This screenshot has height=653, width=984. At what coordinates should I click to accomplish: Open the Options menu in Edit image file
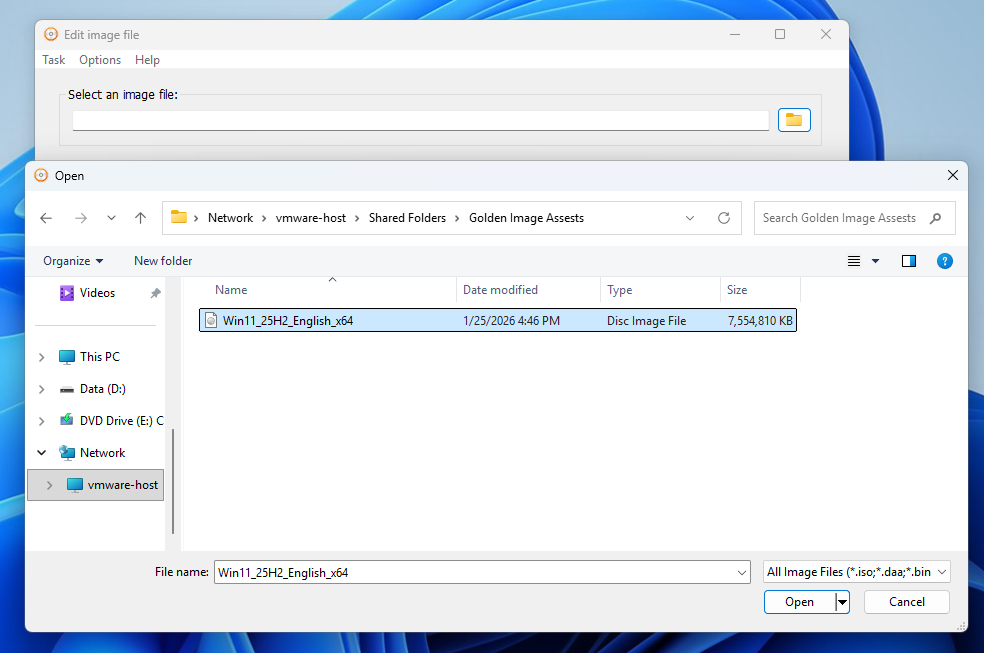pyautogui.click(x=100, y=60)
